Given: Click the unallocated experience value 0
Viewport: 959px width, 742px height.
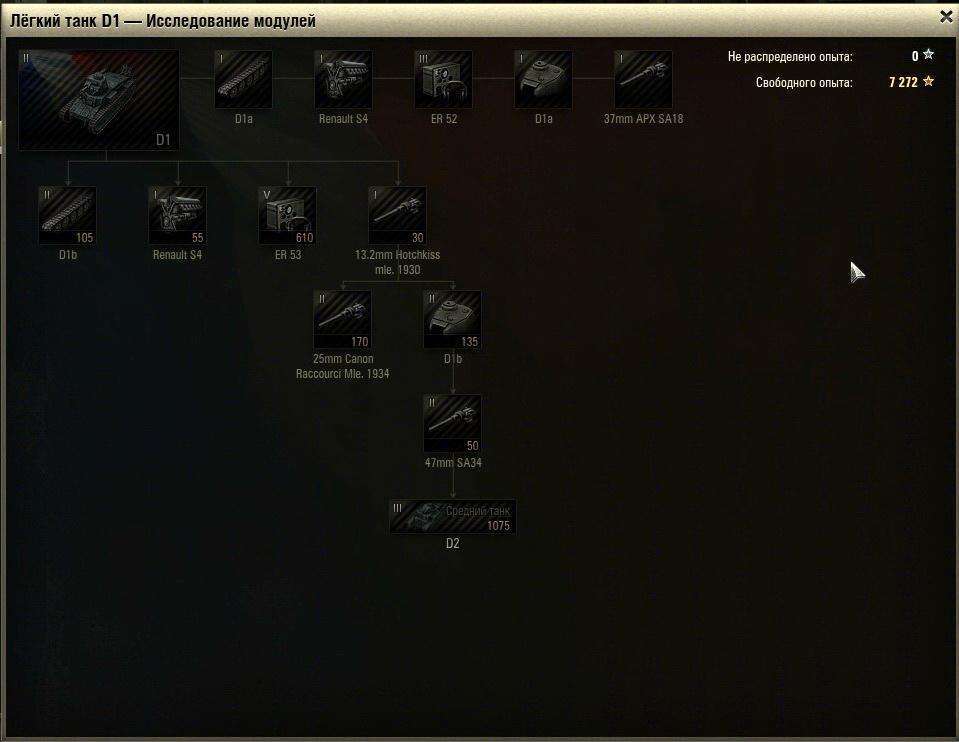Looking at the screenshot, I should pyautogui.click(x=915, y=56).
